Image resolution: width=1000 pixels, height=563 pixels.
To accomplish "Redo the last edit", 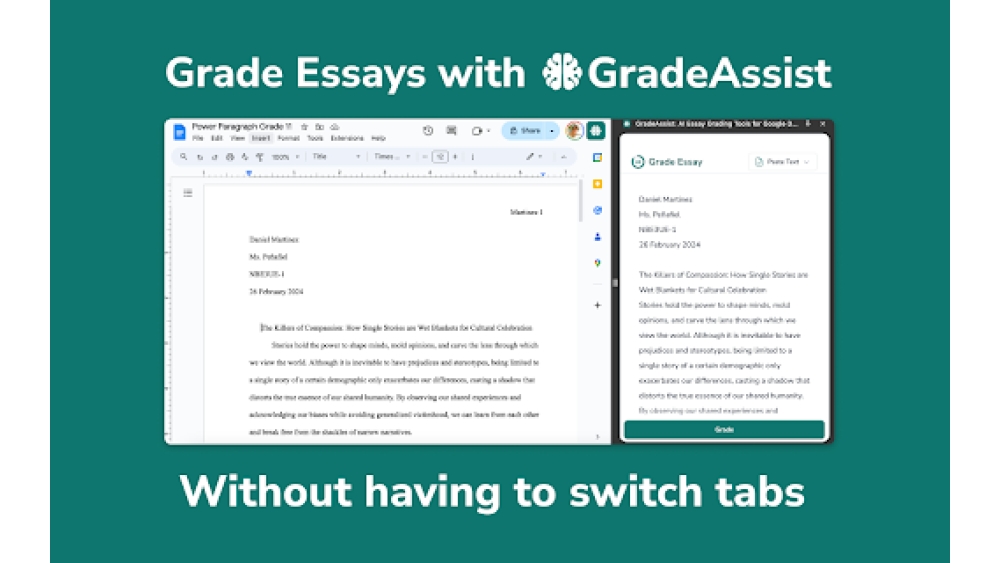I will click(x=214, y=157).
